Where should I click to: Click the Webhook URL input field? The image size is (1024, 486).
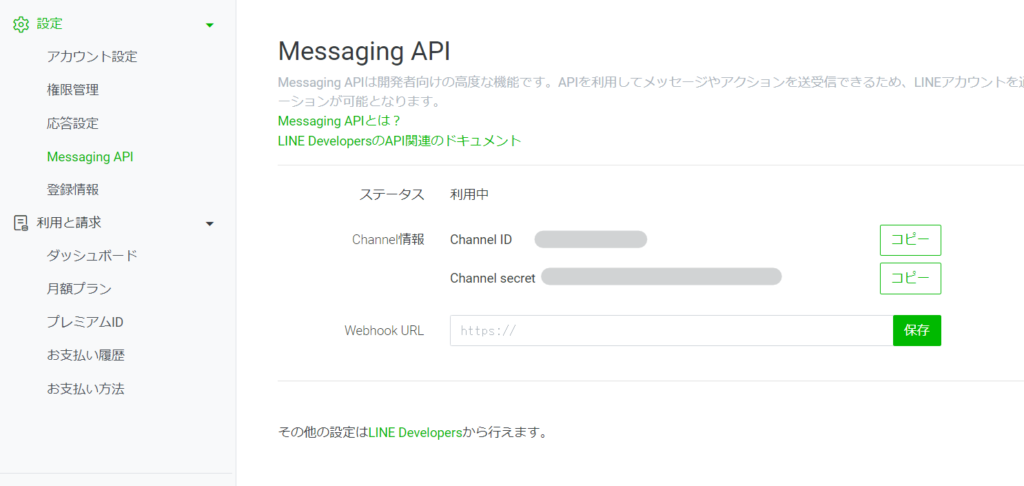click(x=671, y=331)
